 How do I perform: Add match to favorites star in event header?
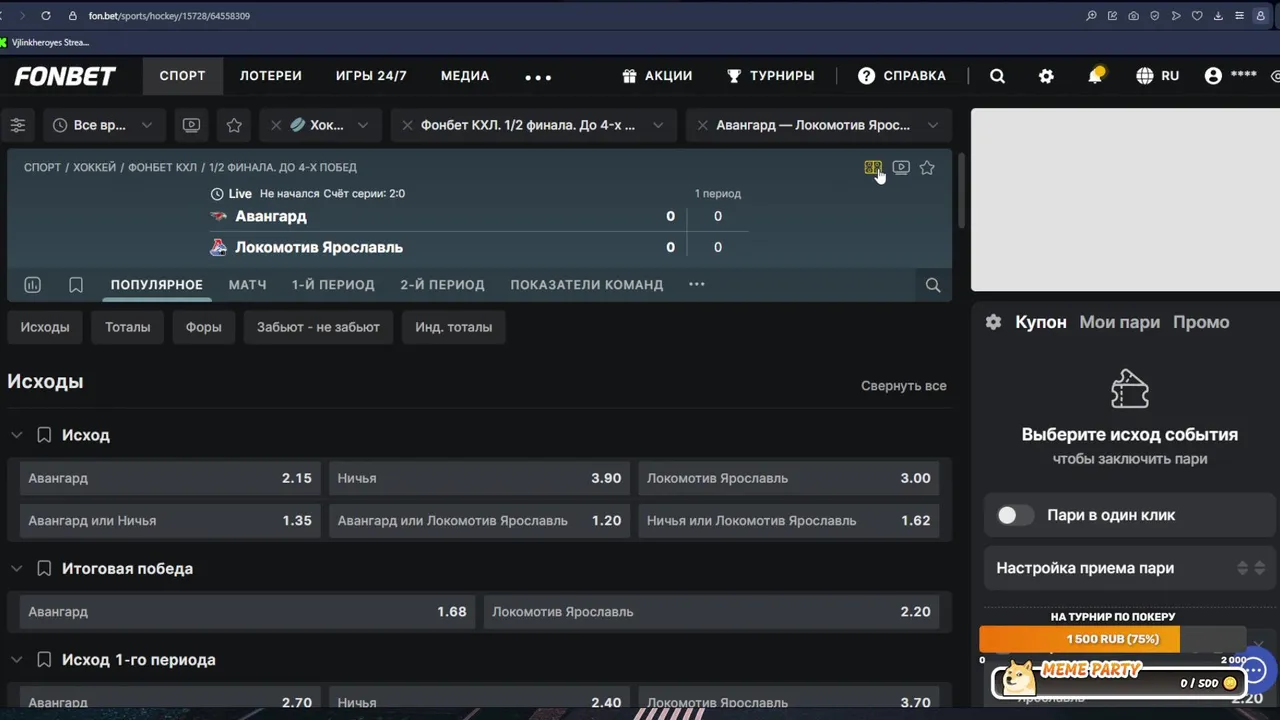click(x=927, y=168)
